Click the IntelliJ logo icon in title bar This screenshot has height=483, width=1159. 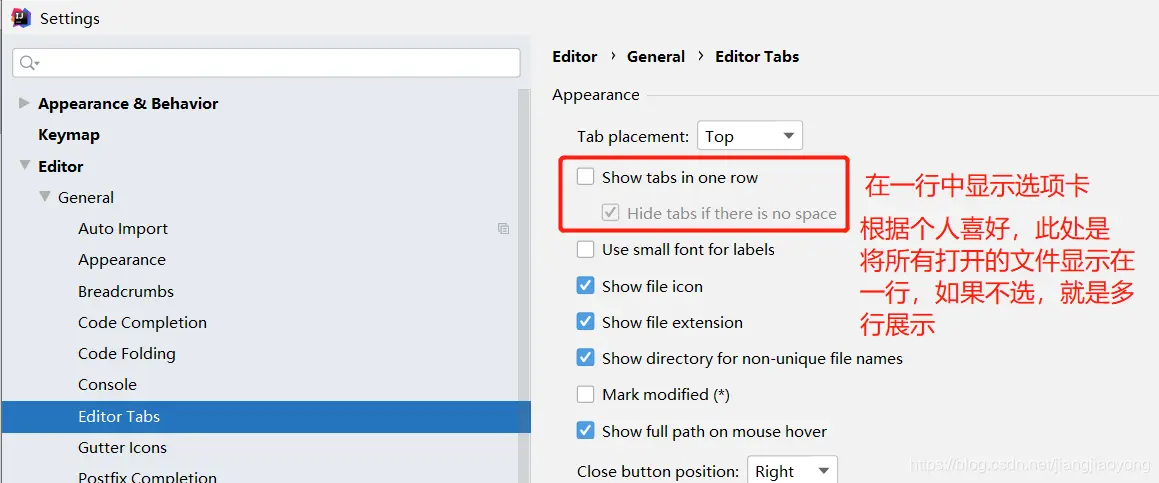pos(21,17)
